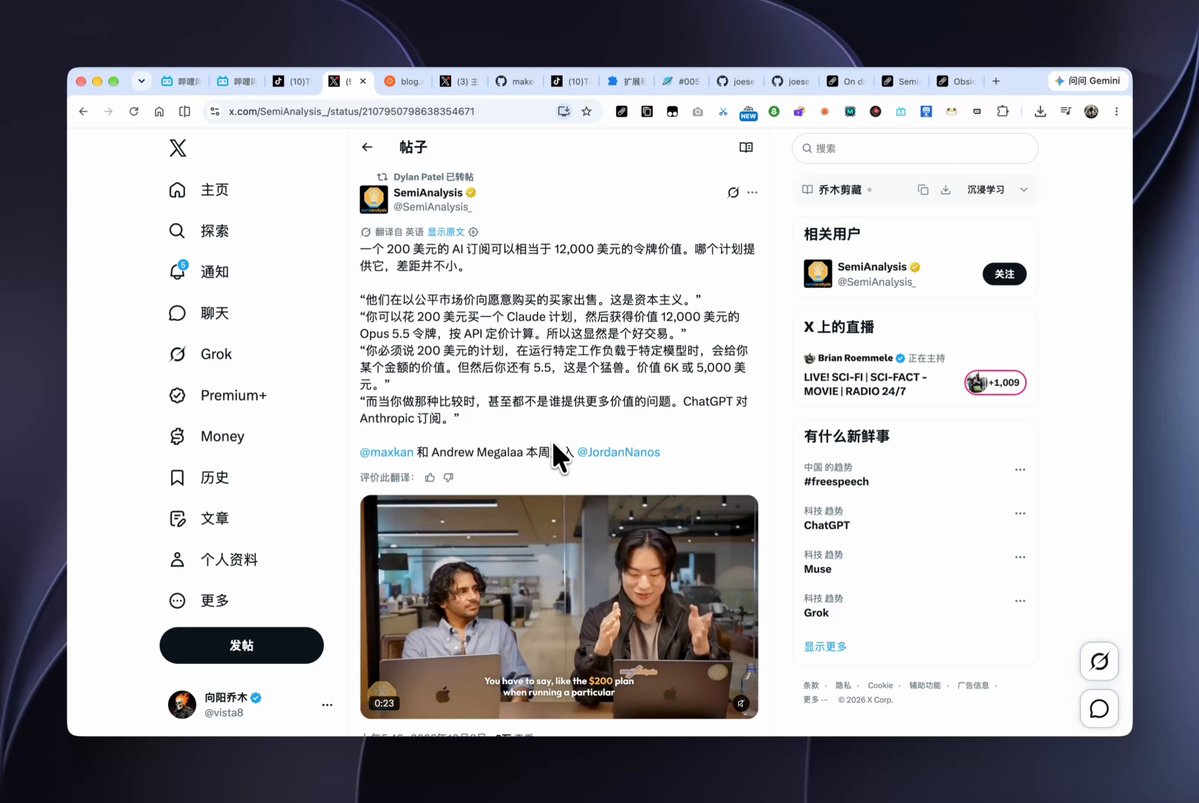Open translation settings gear icon
The height and width of the screenshot is (803, 1199).
[473, 232]
